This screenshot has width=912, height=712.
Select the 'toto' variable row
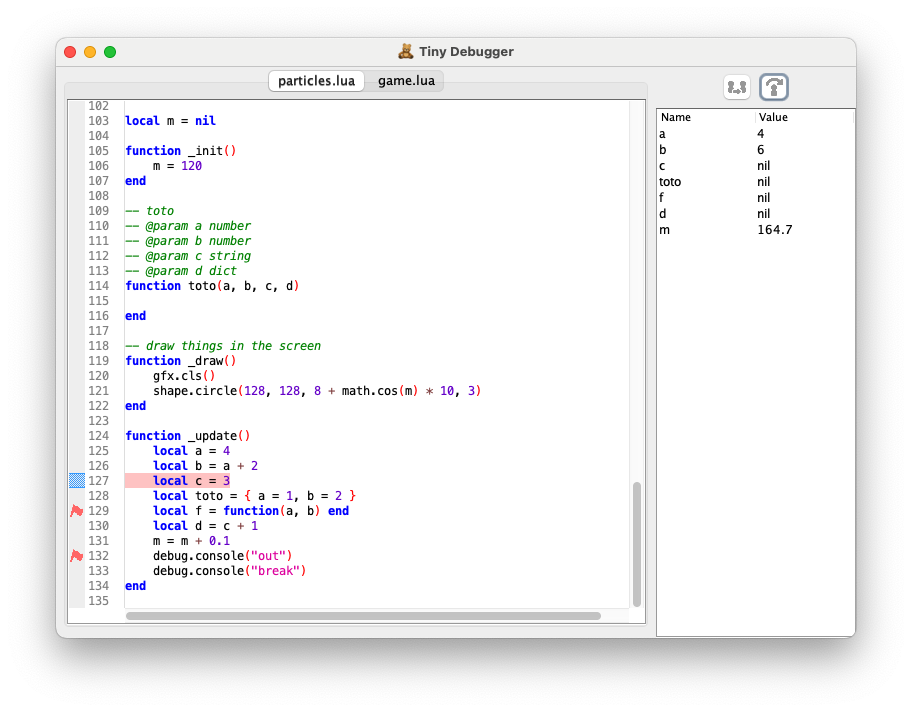[756, 181]
